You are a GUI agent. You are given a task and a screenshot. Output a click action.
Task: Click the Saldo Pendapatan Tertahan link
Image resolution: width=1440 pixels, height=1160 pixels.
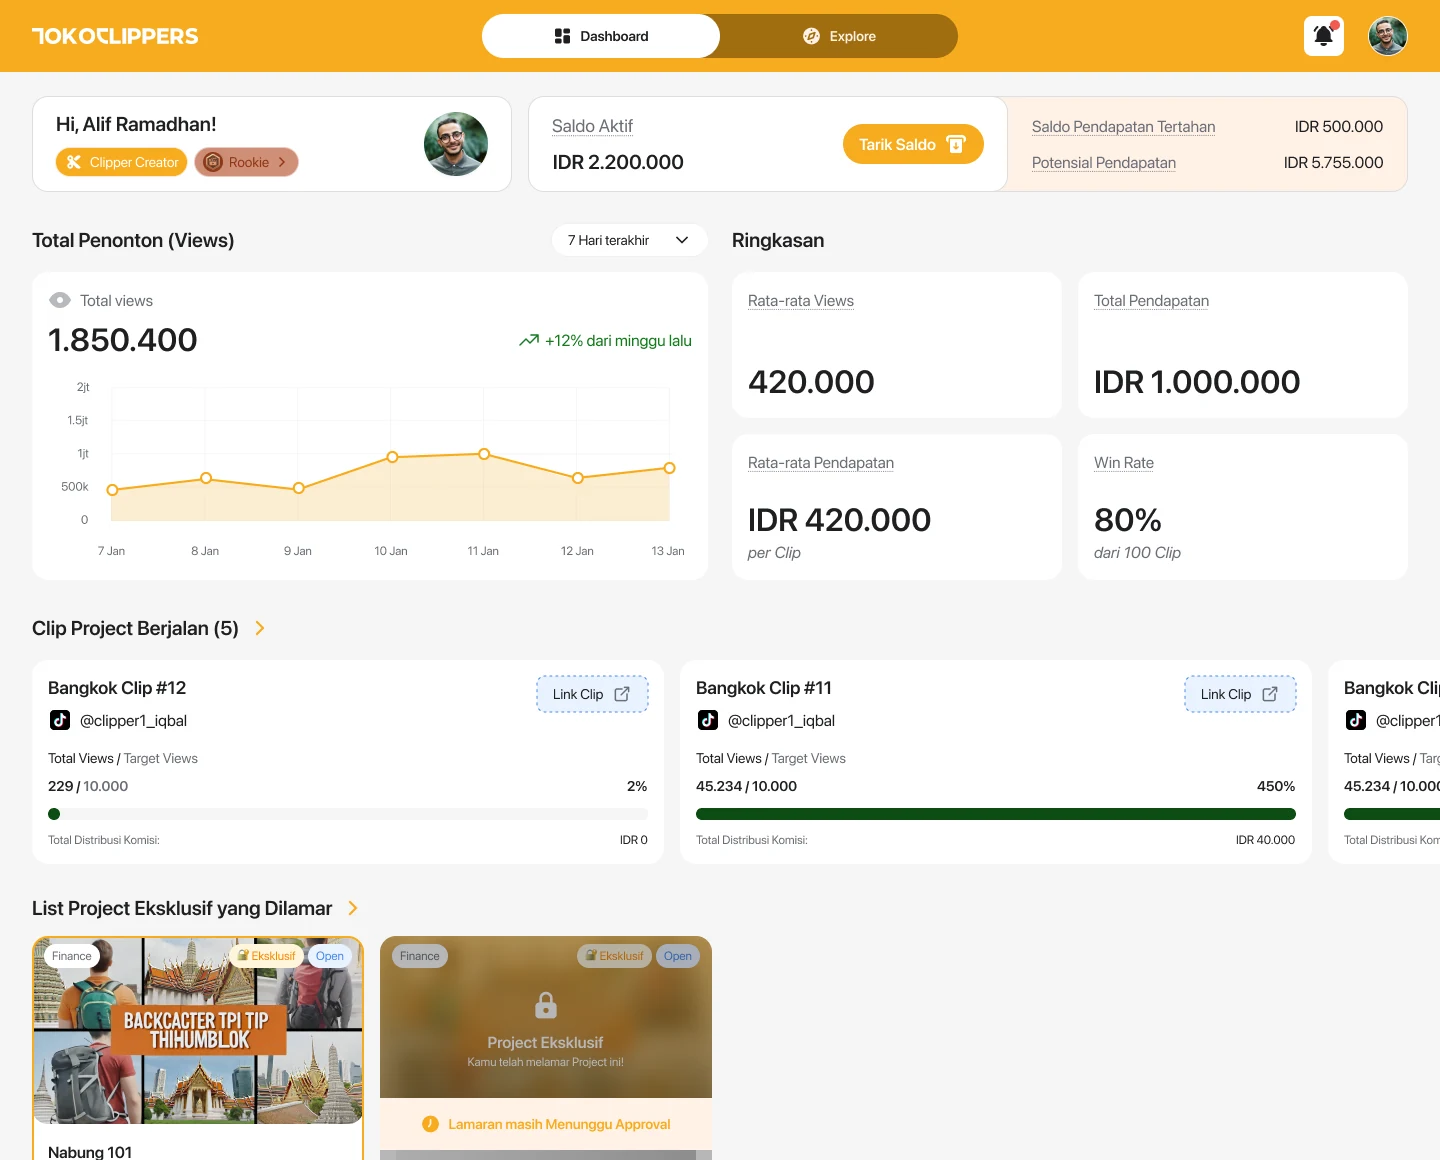1123,127
